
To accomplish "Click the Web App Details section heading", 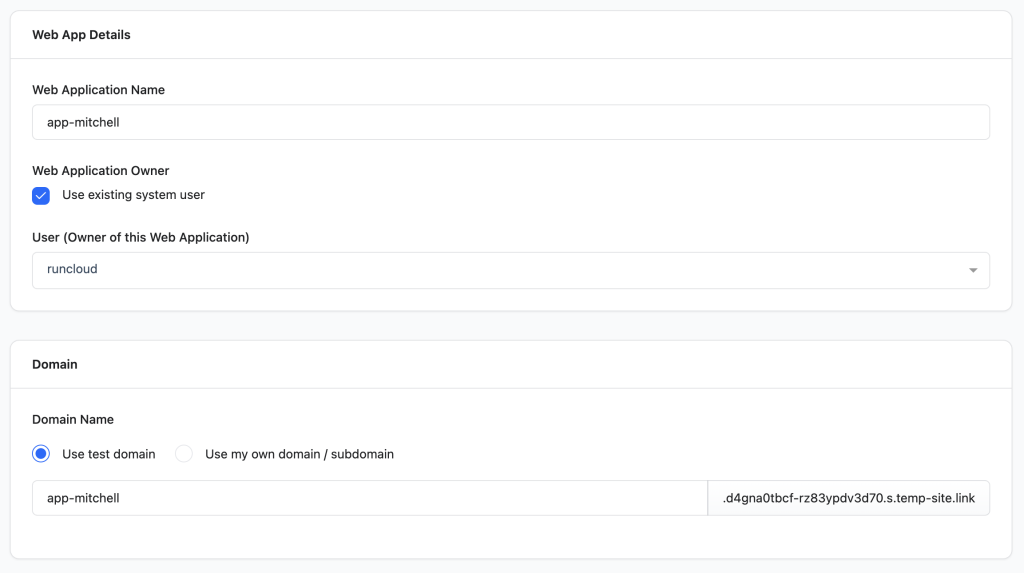I will pos(81,35).
